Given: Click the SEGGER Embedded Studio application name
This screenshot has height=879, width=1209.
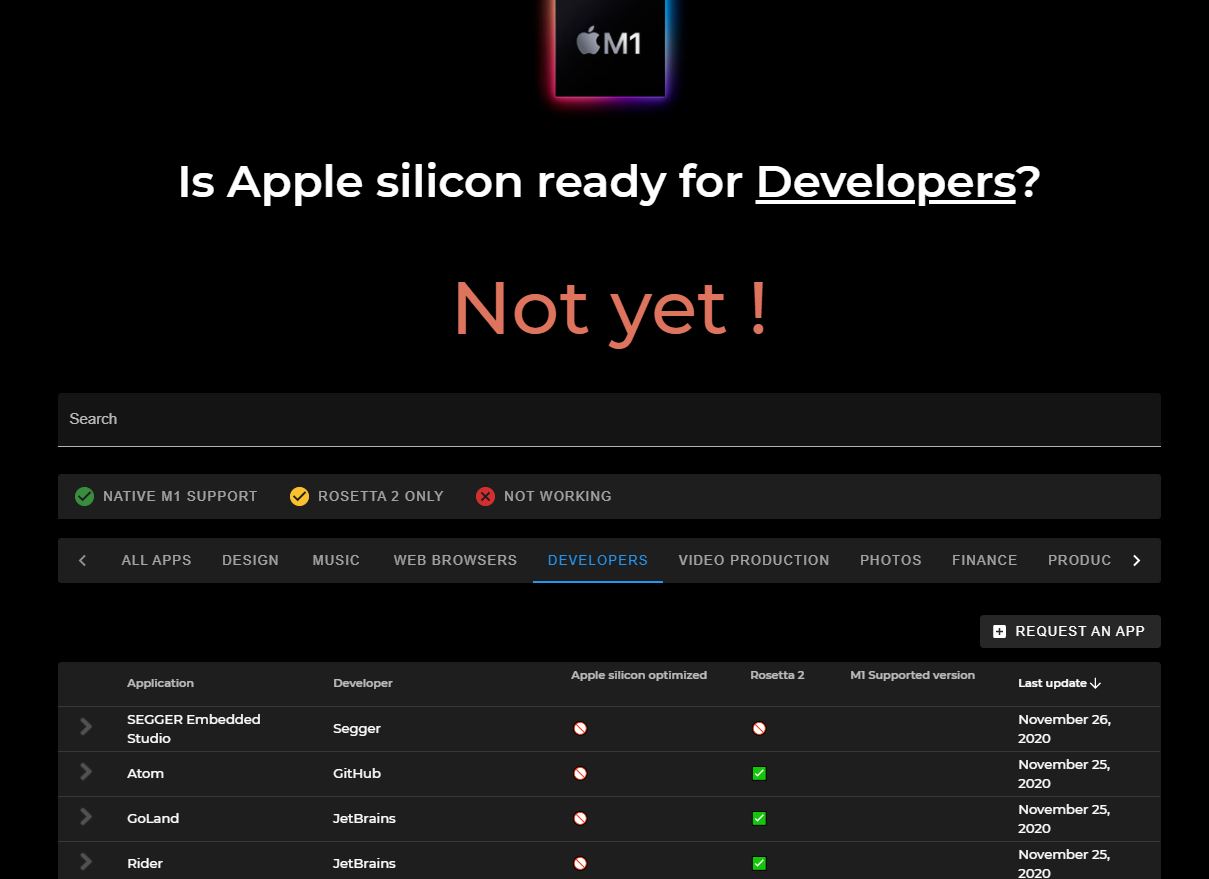Looking at the screenshot, I should tap(194, 728).
